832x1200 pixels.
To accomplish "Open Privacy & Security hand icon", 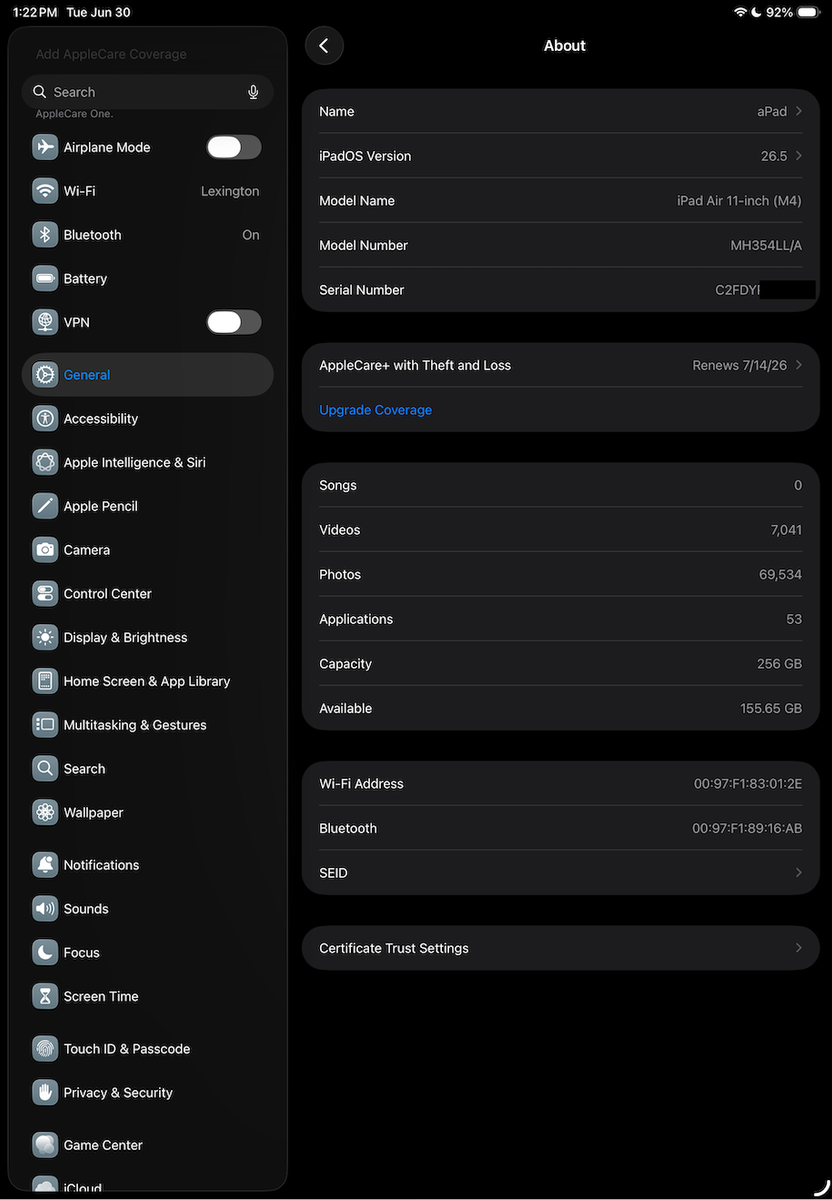I will click(45, 1093).
